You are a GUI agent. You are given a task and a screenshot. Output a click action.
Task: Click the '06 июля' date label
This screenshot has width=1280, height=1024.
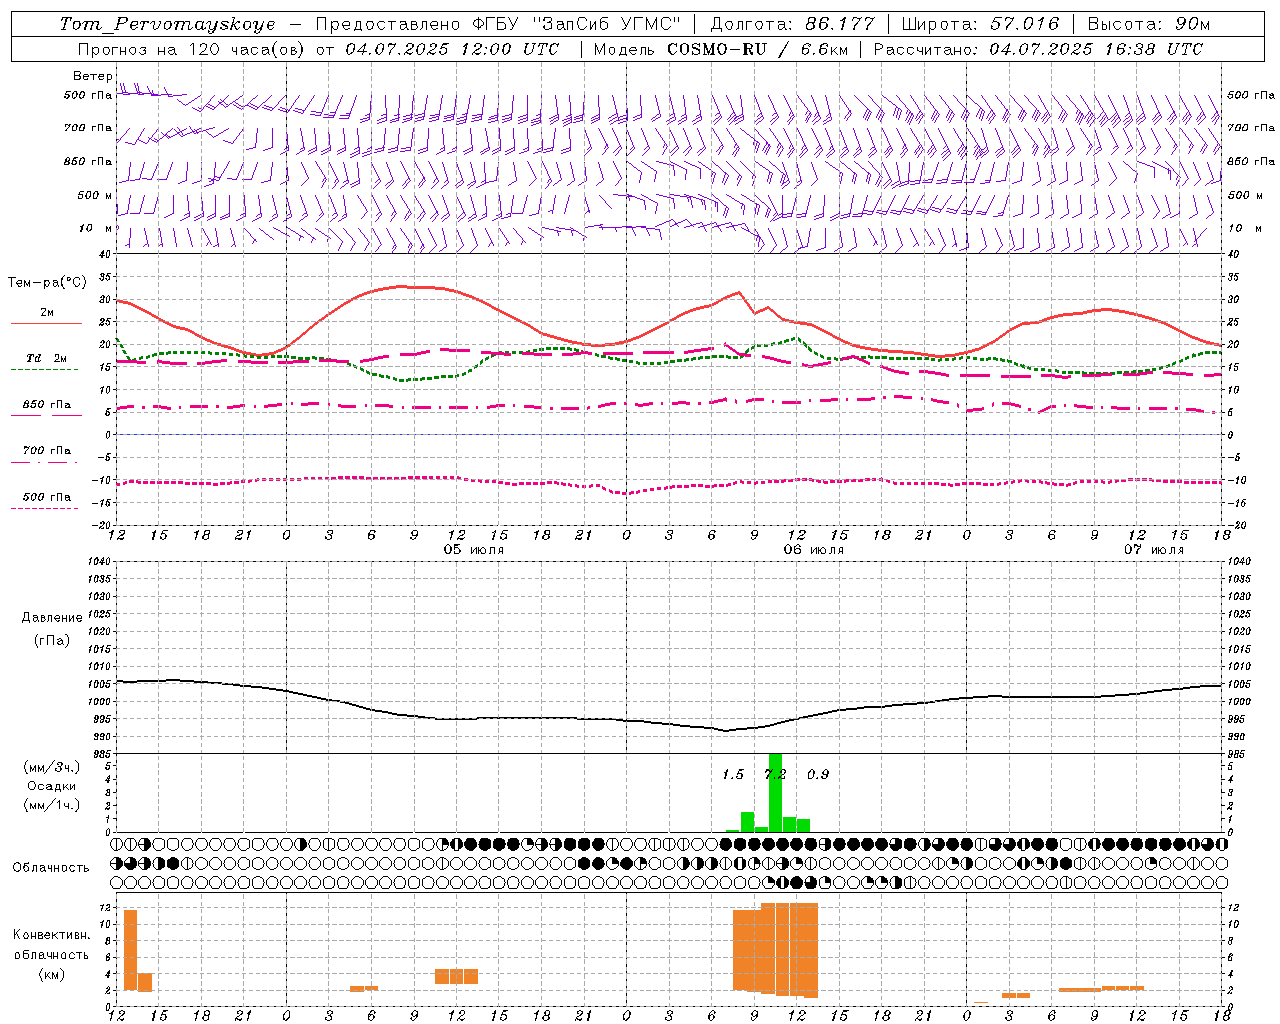[x=813, y=550]
